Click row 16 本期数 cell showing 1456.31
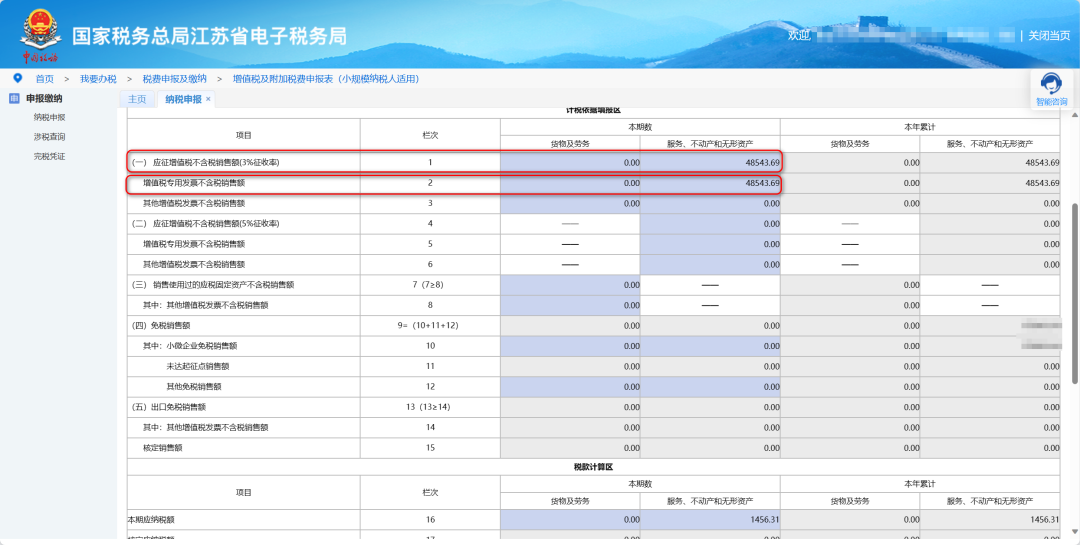 pos(710,520)
